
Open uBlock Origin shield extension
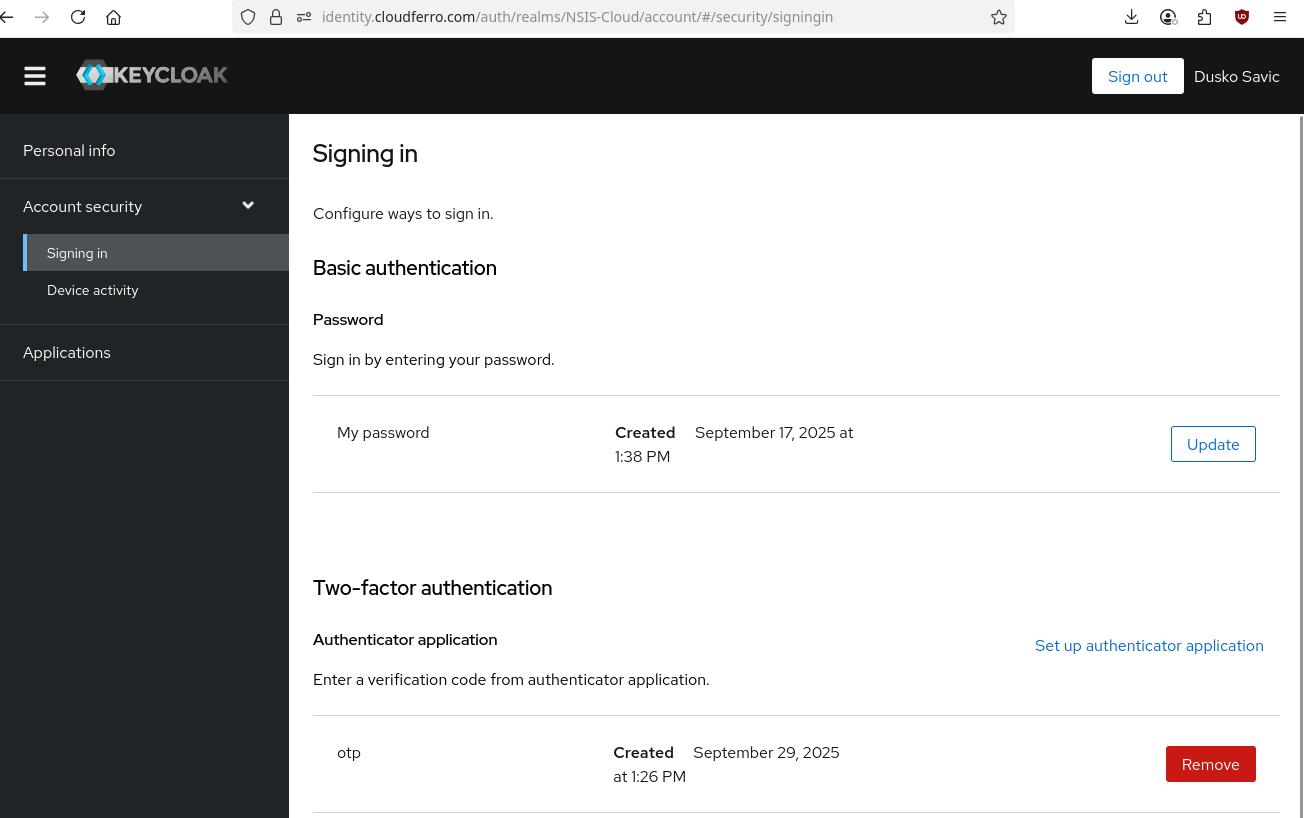click(1241, 17)
